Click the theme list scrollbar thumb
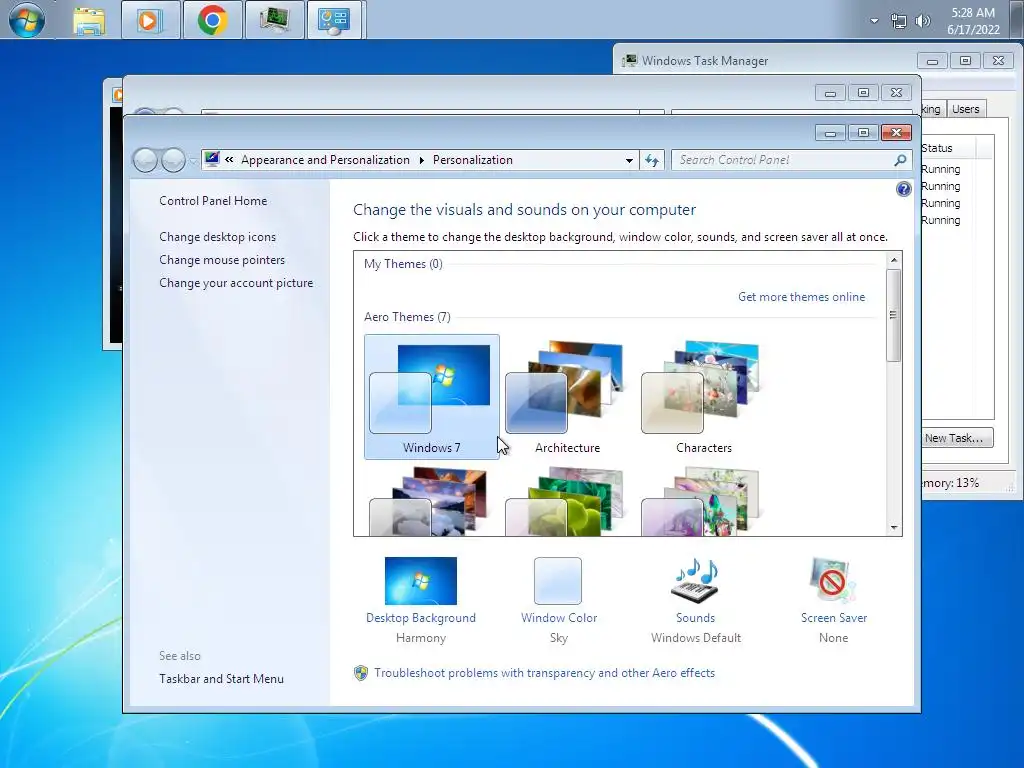This screenshot has width=1024, height=768. [894, 315]
